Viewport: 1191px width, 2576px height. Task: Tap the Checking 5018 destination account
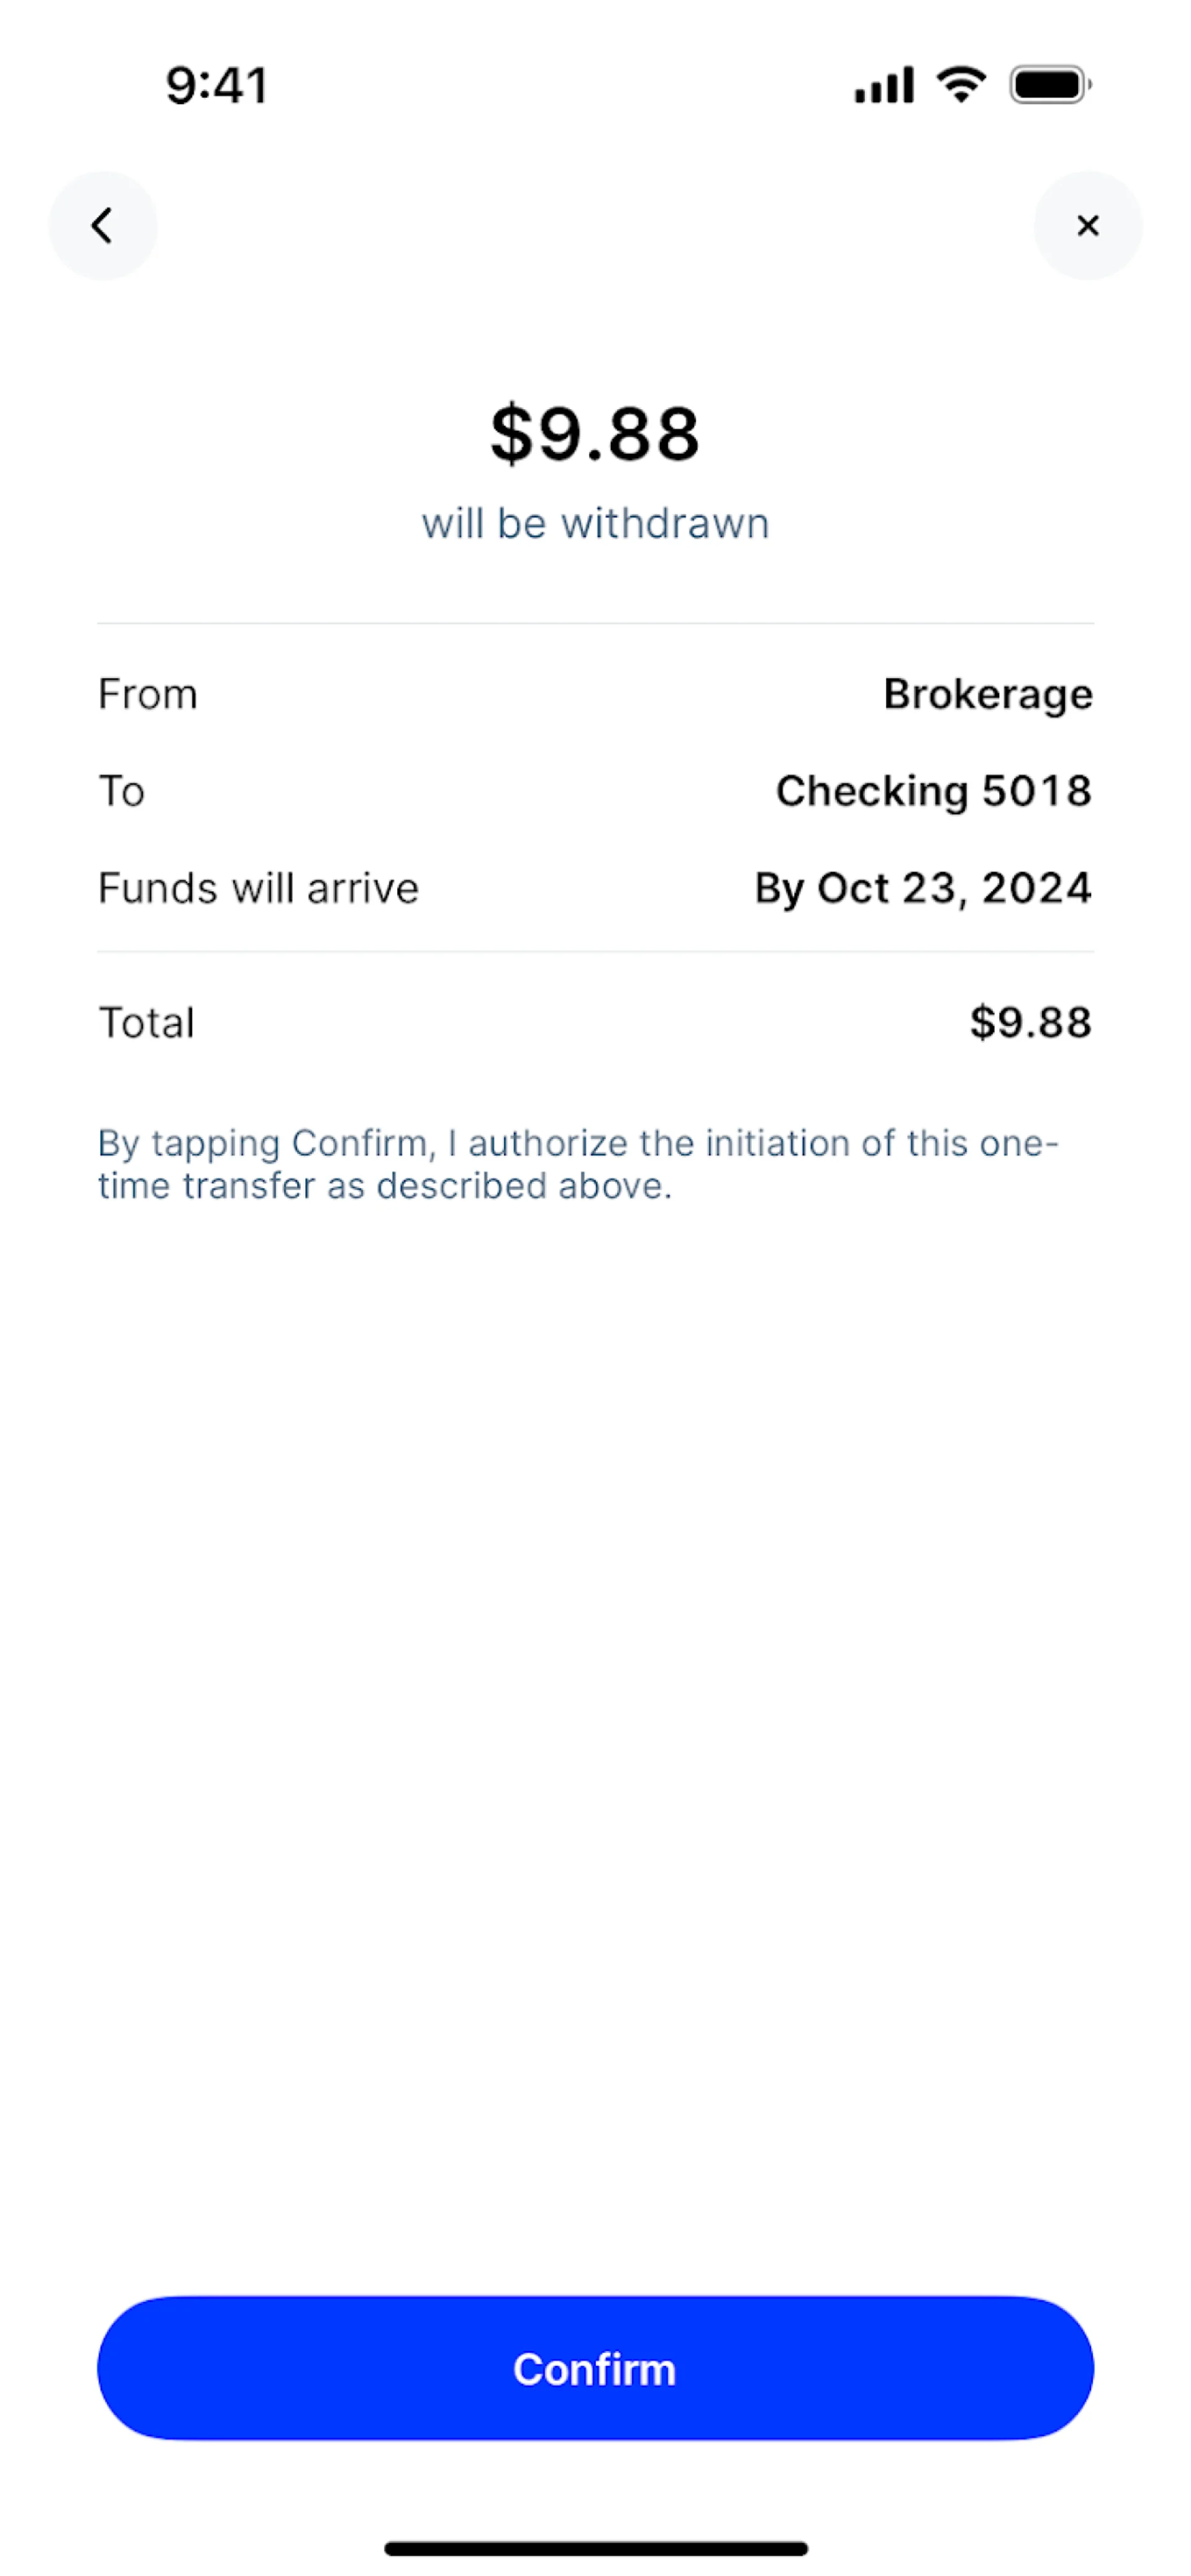pyautogui.click(x=934, y=791)
